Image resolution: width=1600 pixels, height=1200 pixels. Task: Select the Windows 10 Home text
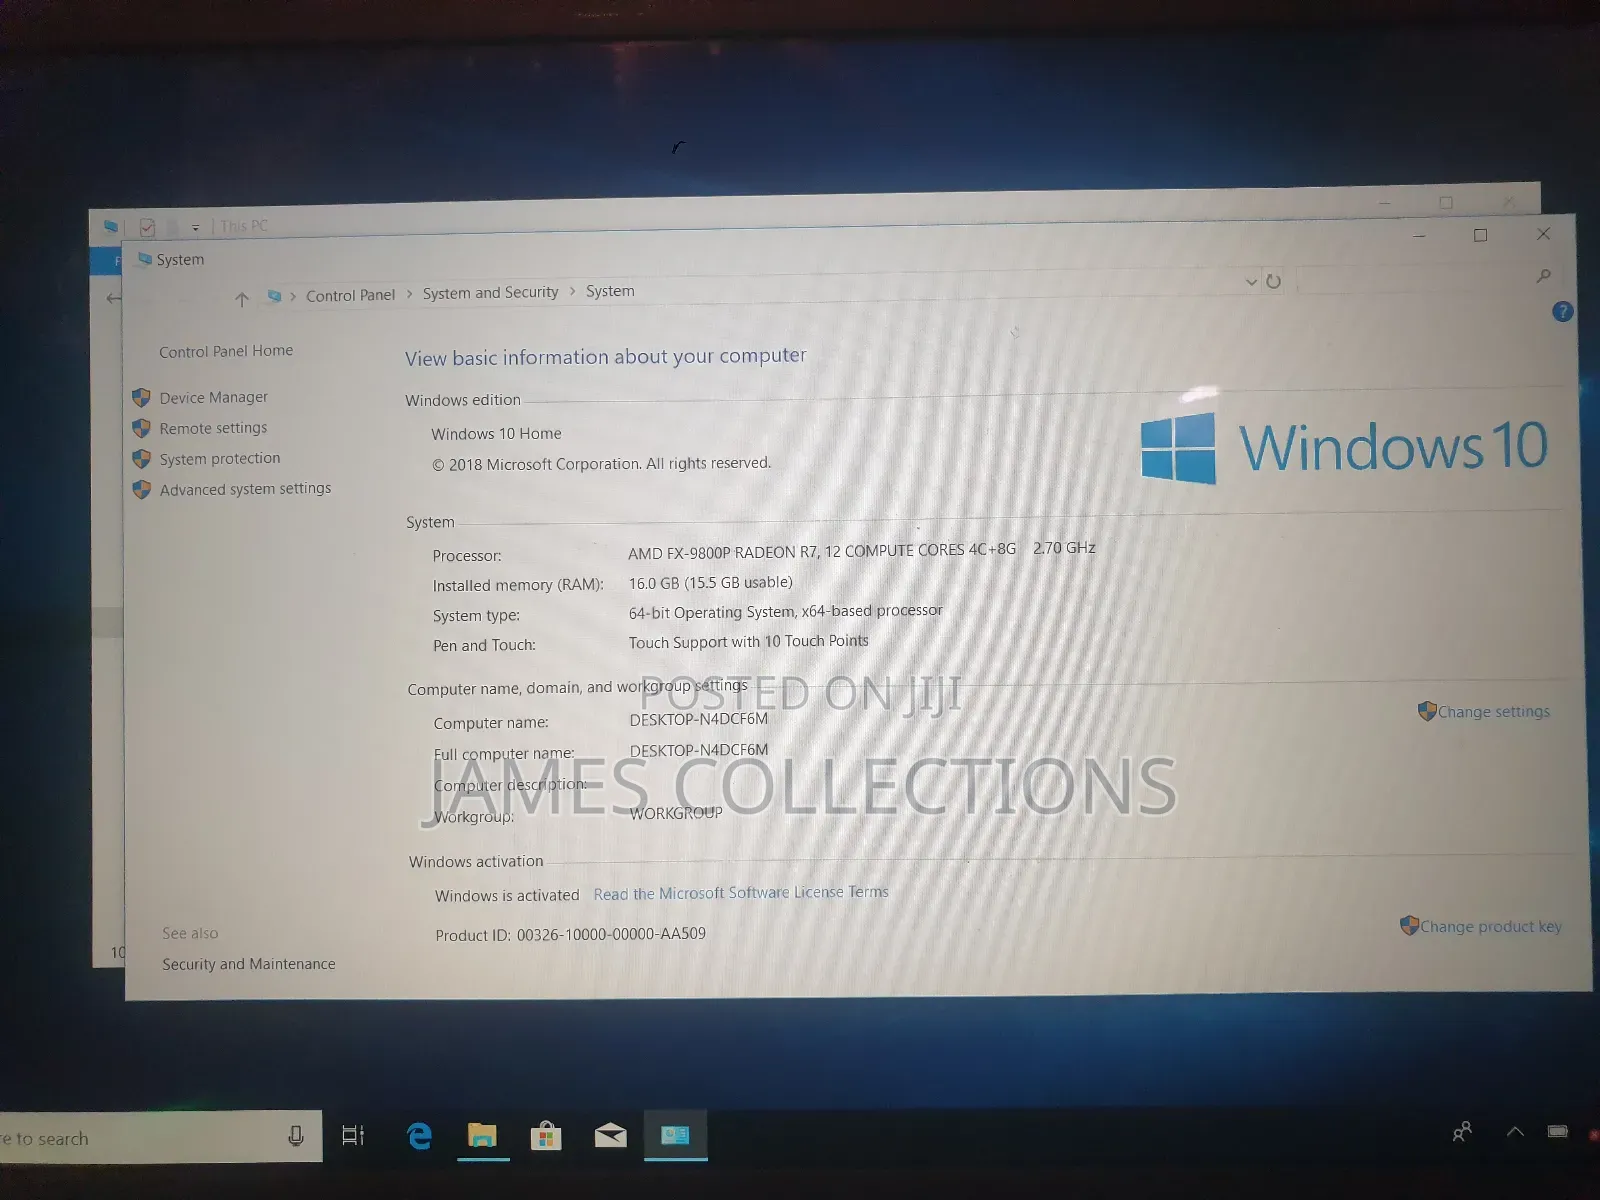[x=496, y=433]
